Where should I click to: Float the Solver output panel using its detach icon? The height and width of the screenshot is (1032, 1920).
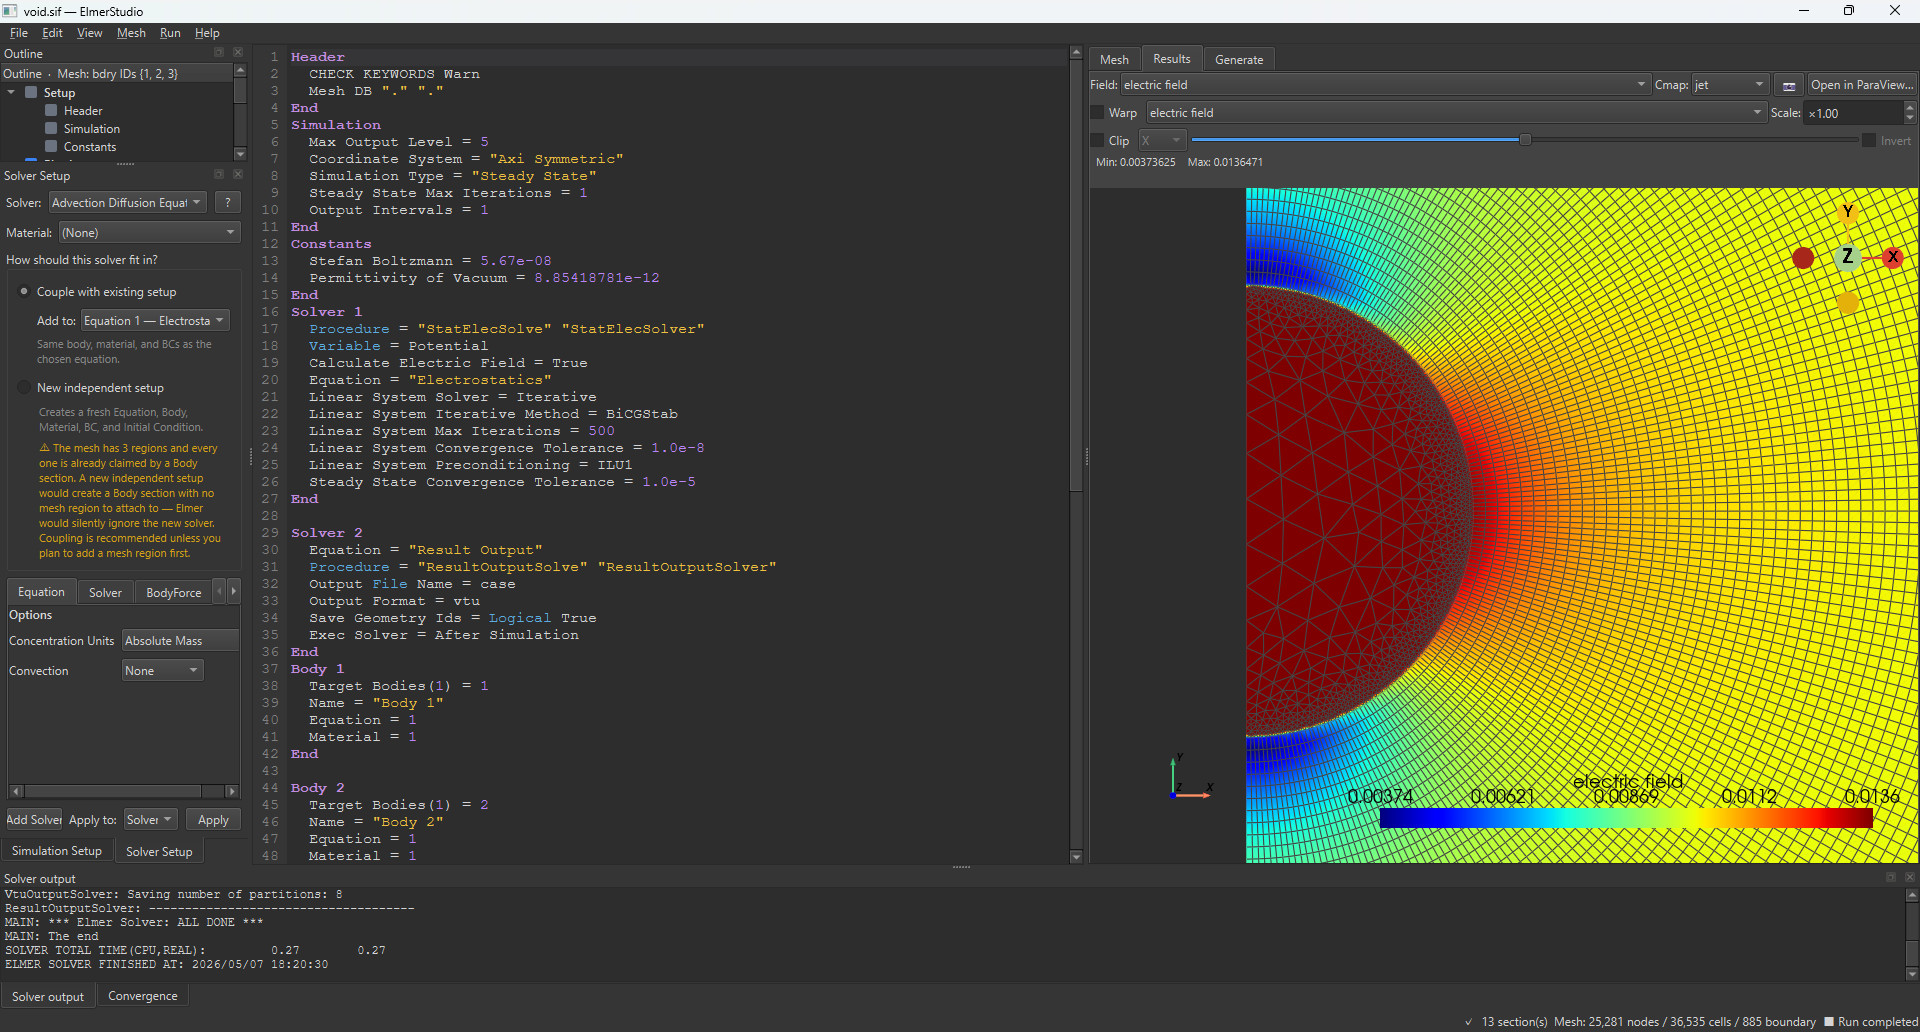click(1891, 877)
